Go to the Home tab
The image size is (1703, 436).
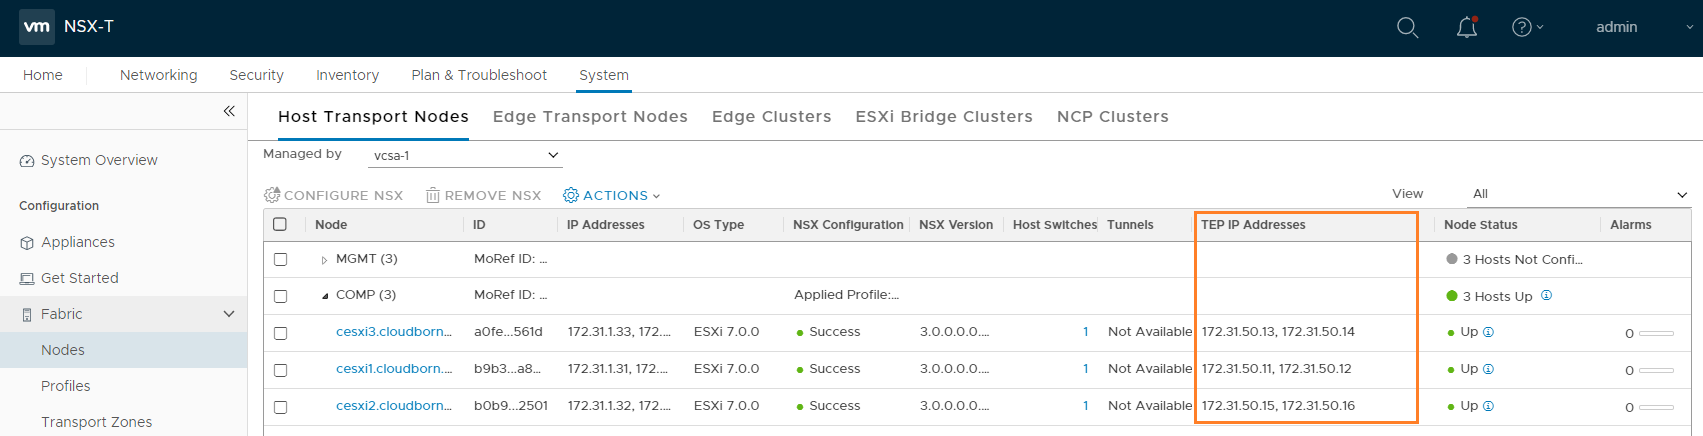pyautogui.click(x=43, y=75)
